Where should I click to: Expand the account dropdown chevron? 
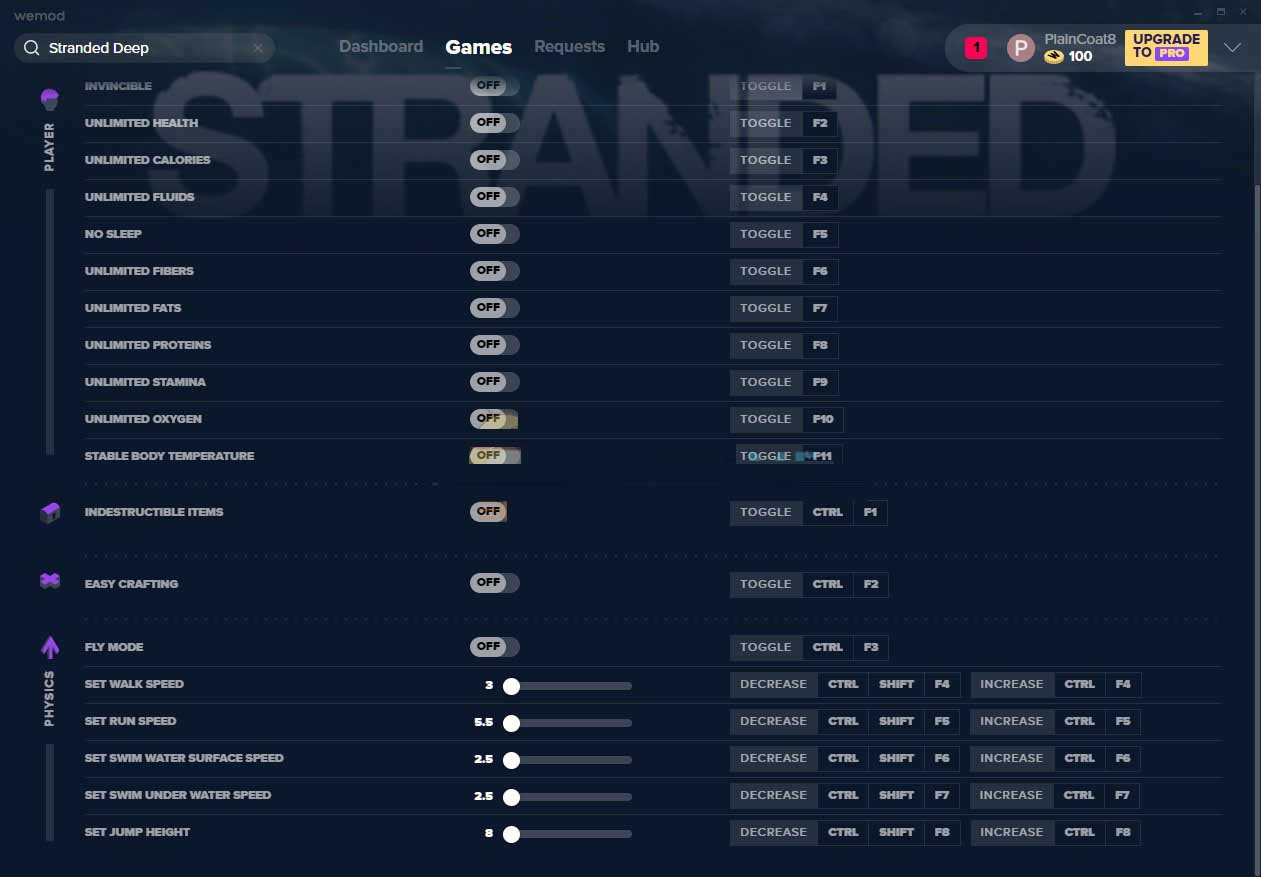click(x=1232, y=47)
